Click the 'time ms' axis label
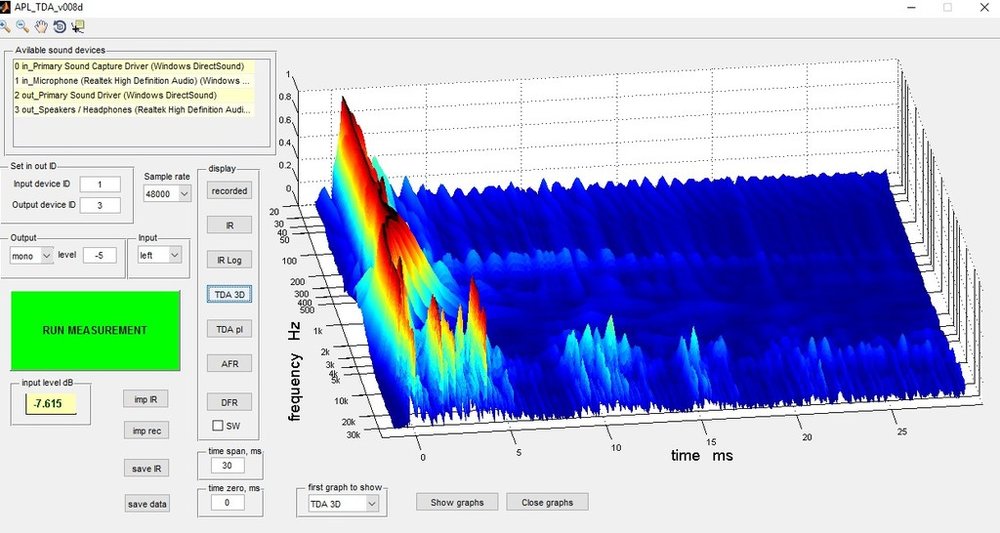1000x533 pixels. [702, 455]
